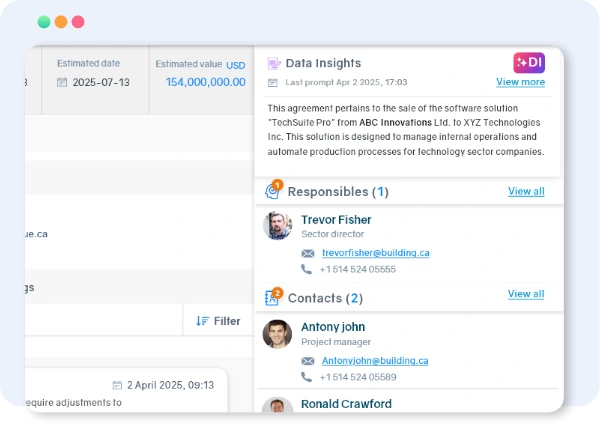
Task: Click the Data Insights header icon
Action: (x=275, y=63)
